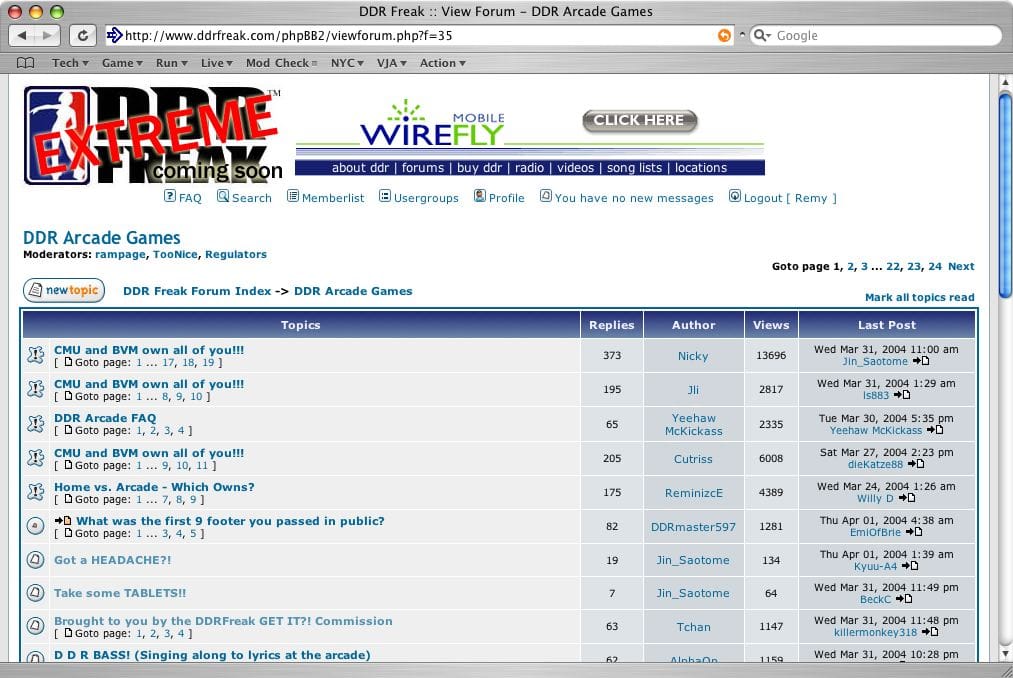Click the Usergroups icon
The width and height of the screenshot is (1013, 678).
(x=385, y=197)
